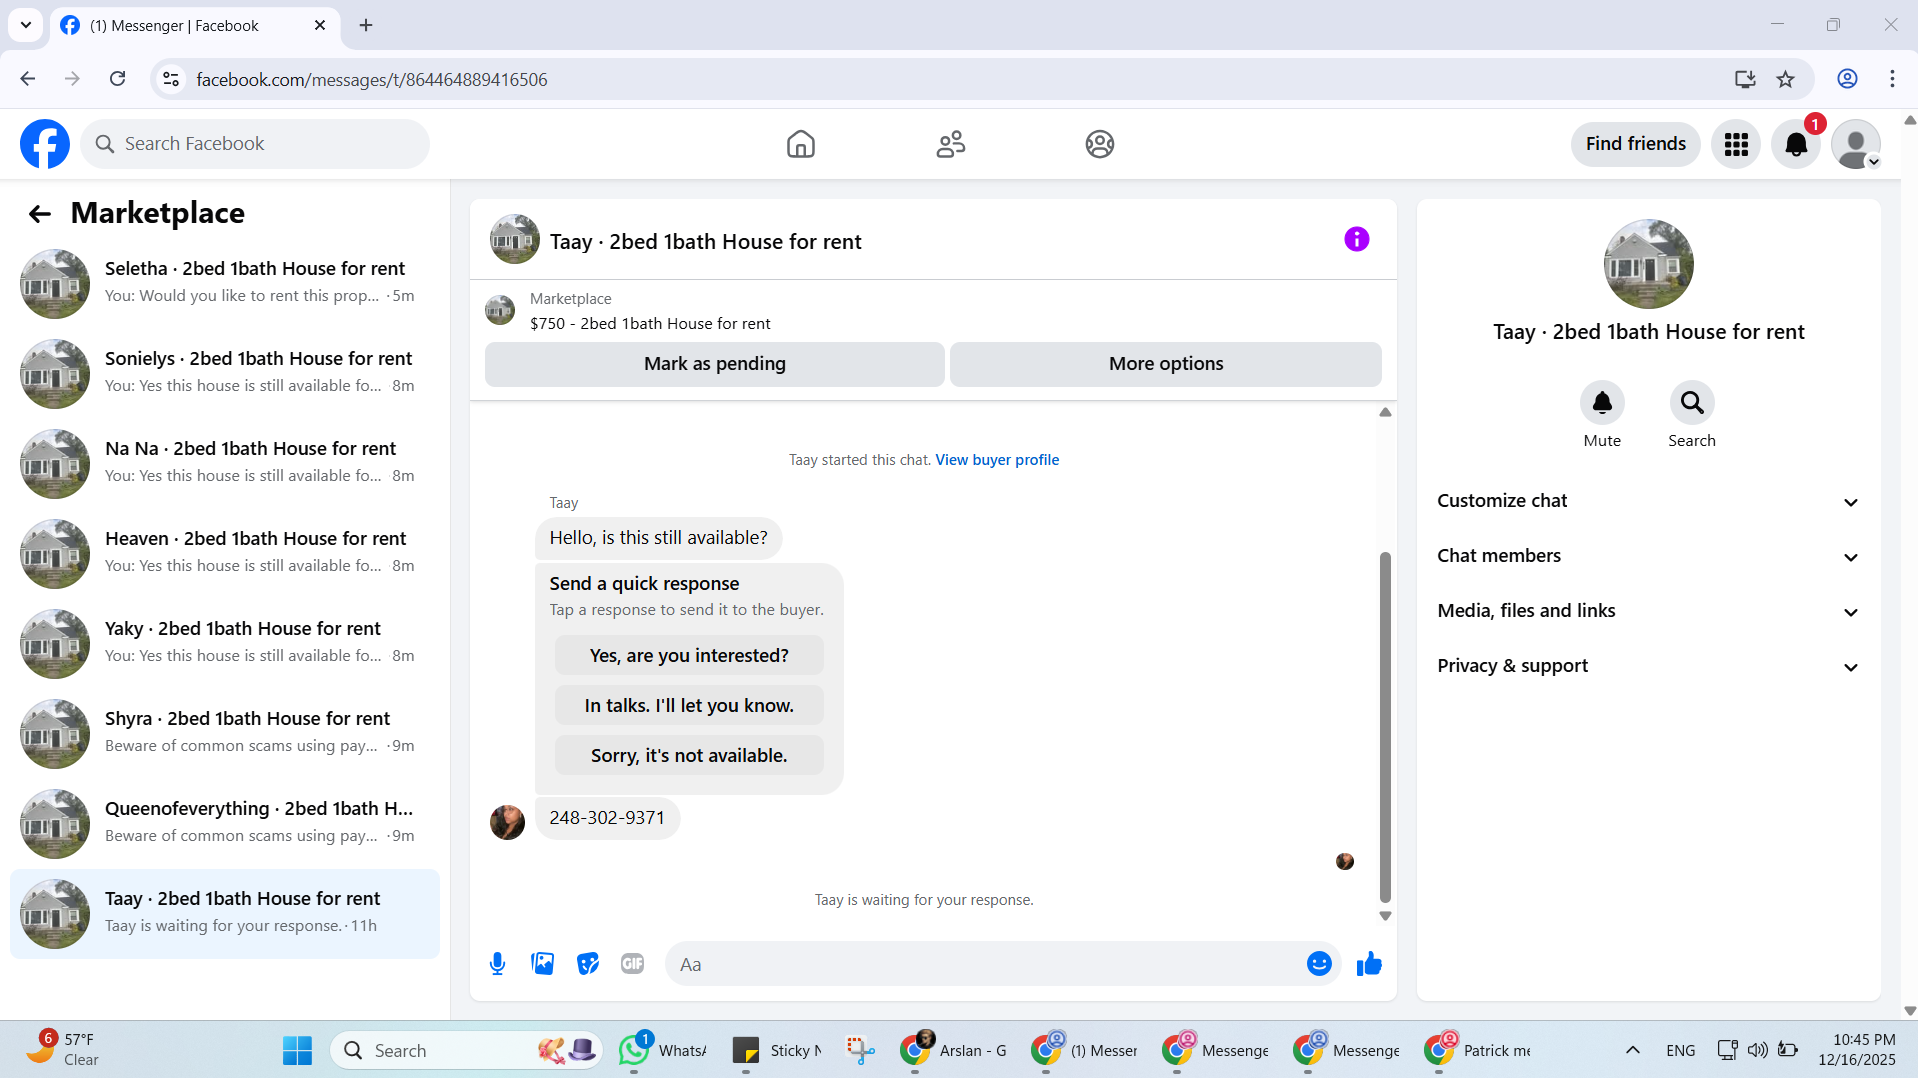Open the Queenofeverything conversation

(225, 824)
